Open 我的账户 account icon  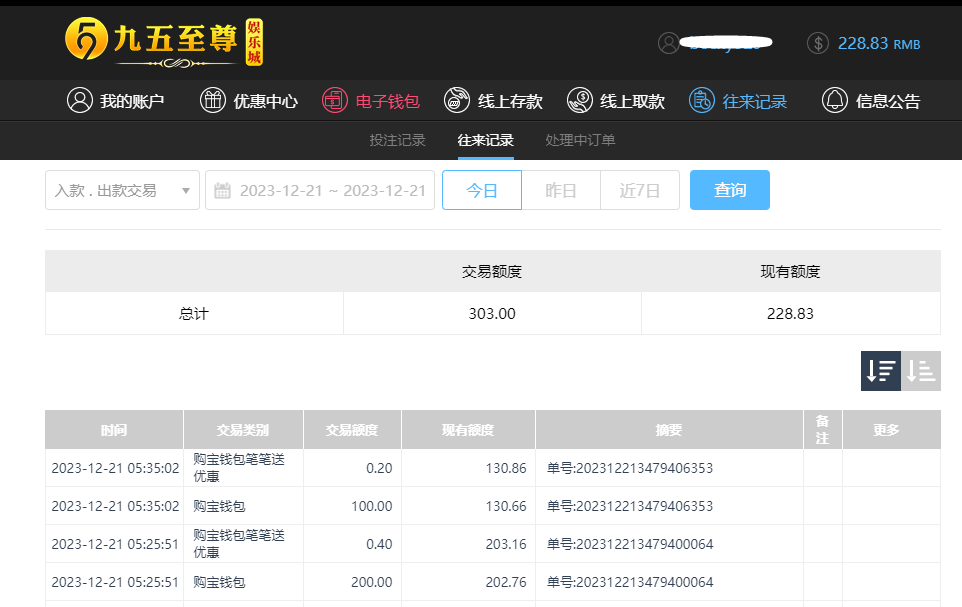(79, 101)
